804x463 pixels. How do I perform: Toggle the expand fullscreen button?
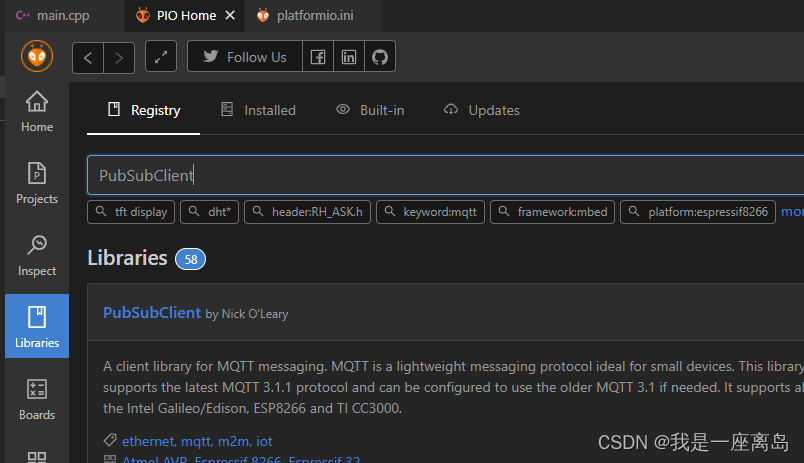(161, 56)
